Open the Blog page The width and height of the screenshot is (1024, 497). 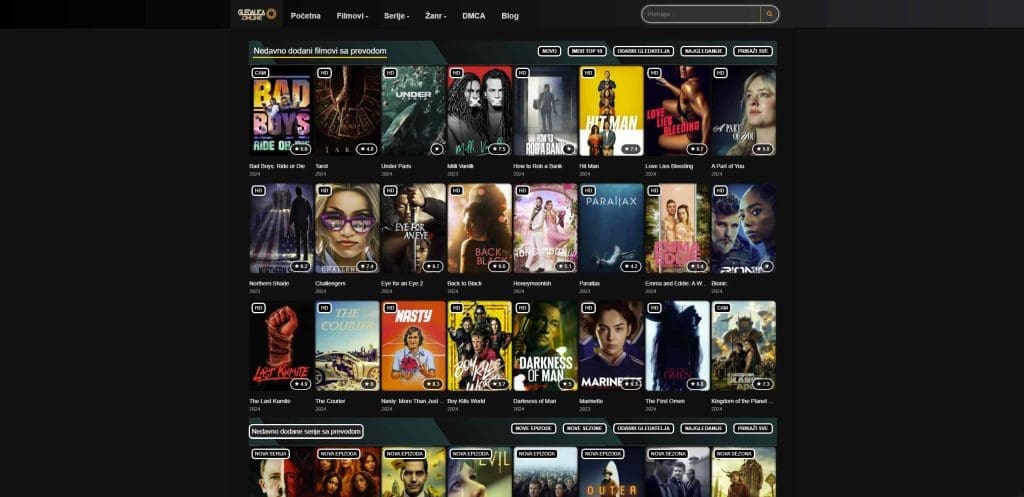click(x=510, y=16)
